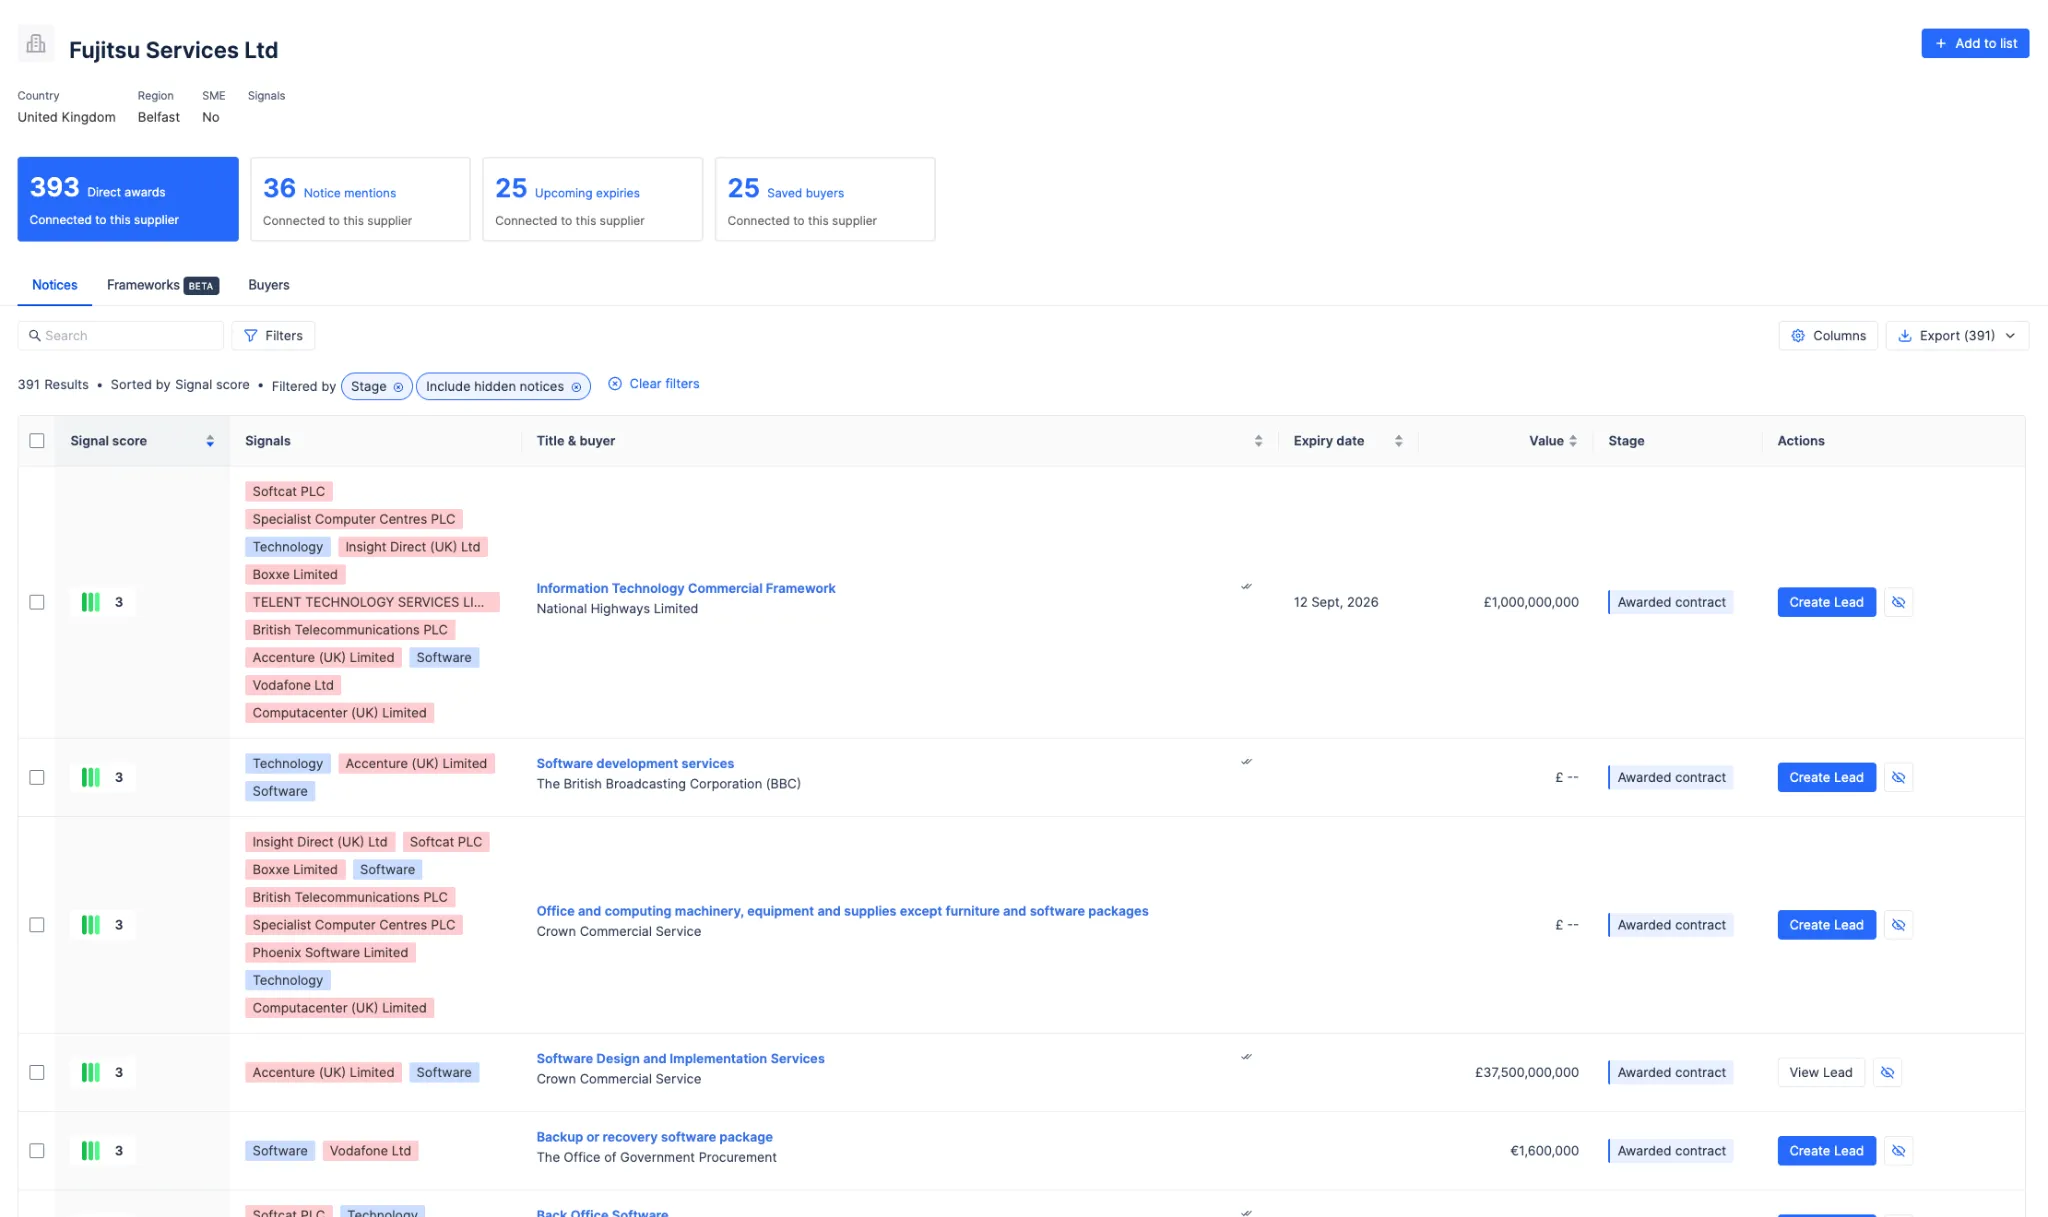Switch to the Buyers tab
The height and width of the screenshot is (1217, 2048).
[269, 285]
